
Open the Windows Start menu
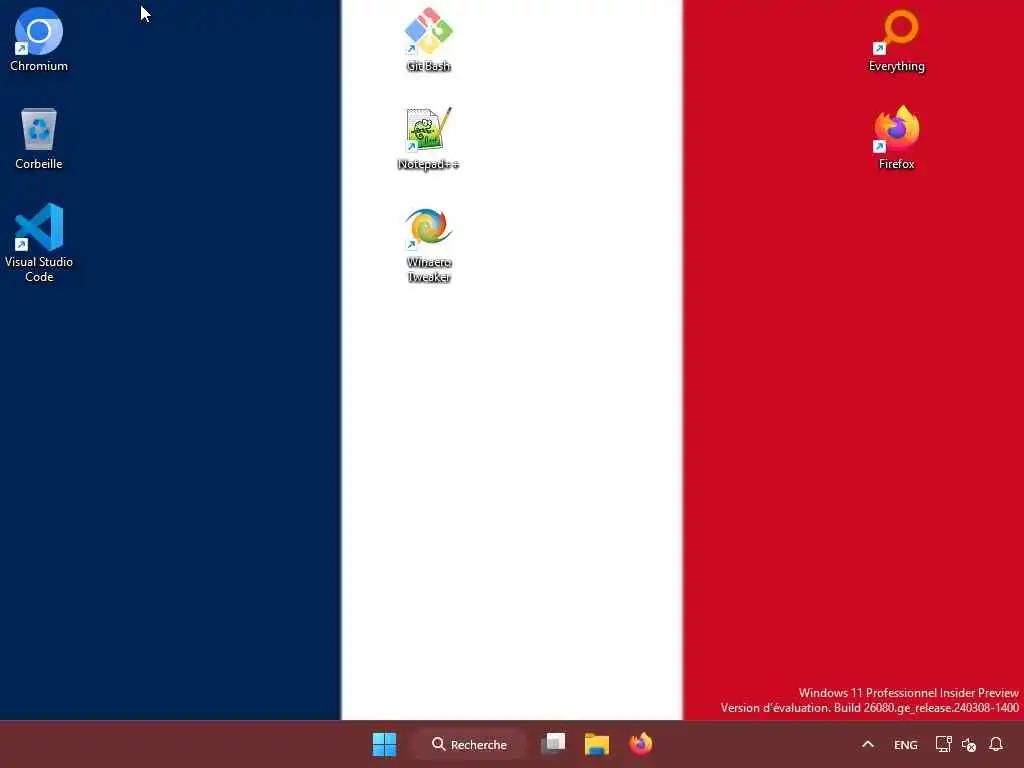coord(384,744)
